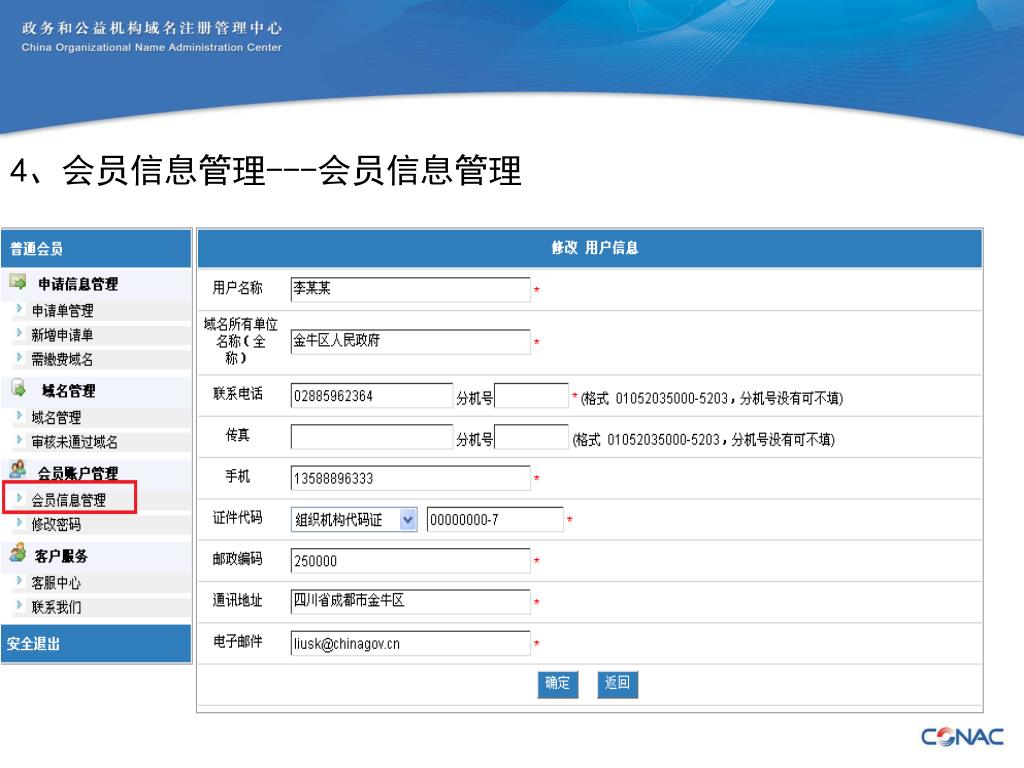Open the 审核未通过域名 menu entry
Screen dimensions: 1024x768
[x=74, y=442]
